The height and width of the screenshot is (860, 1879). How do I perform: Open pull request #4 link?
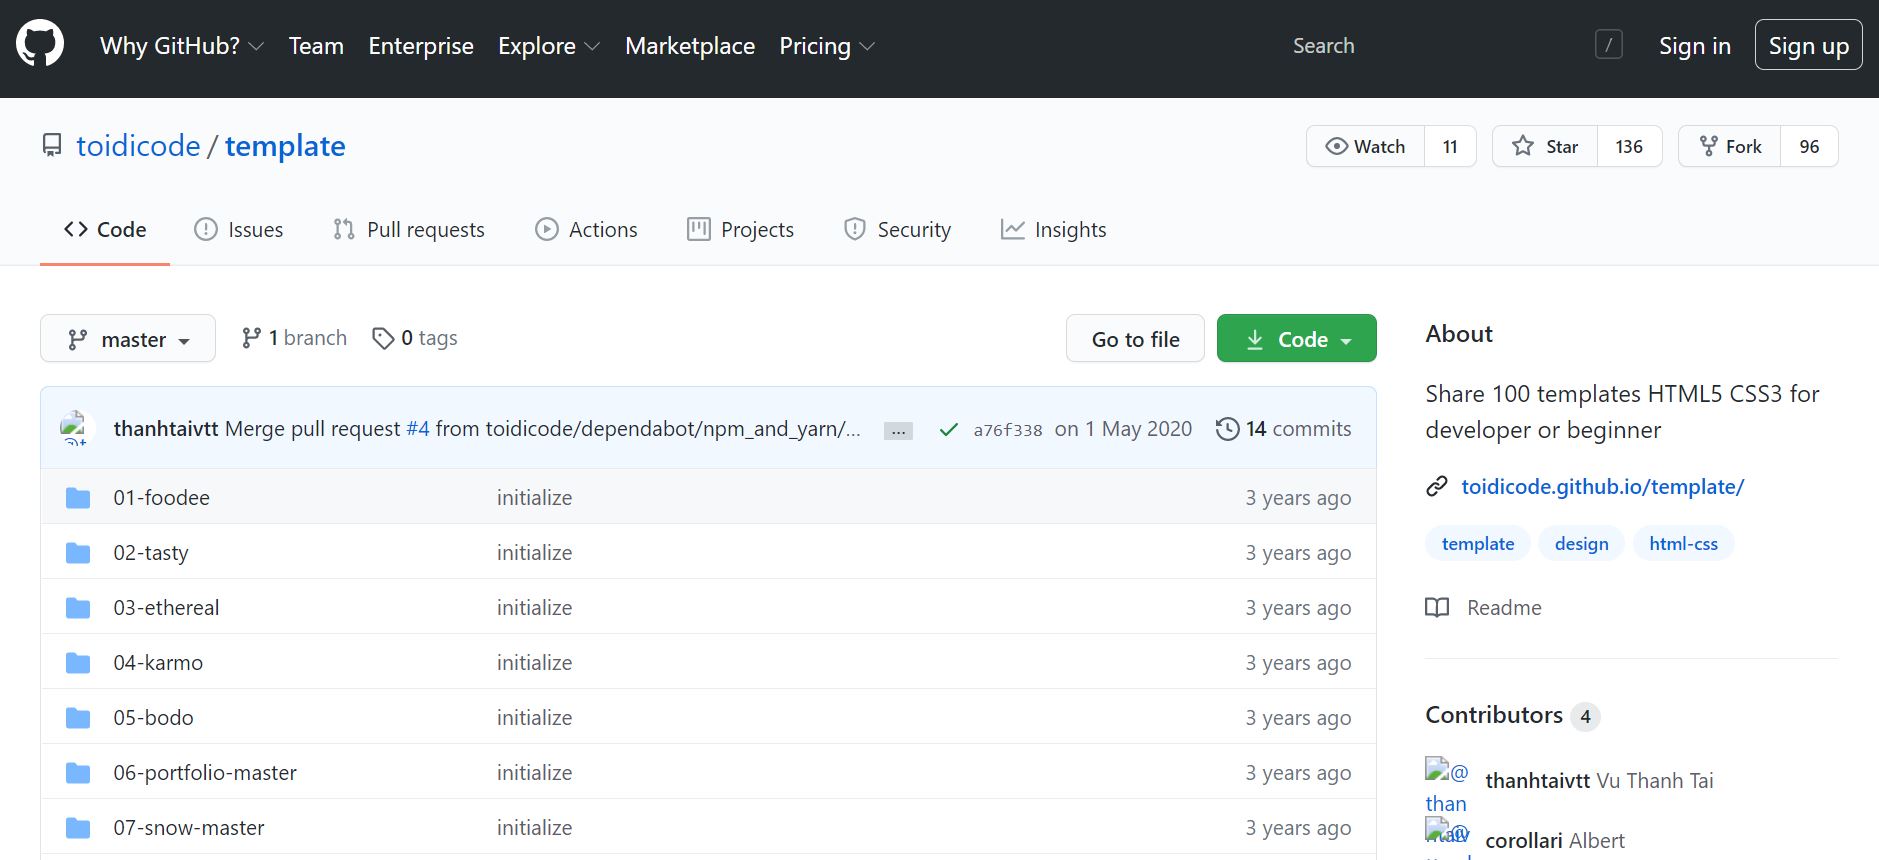[418, 429]
